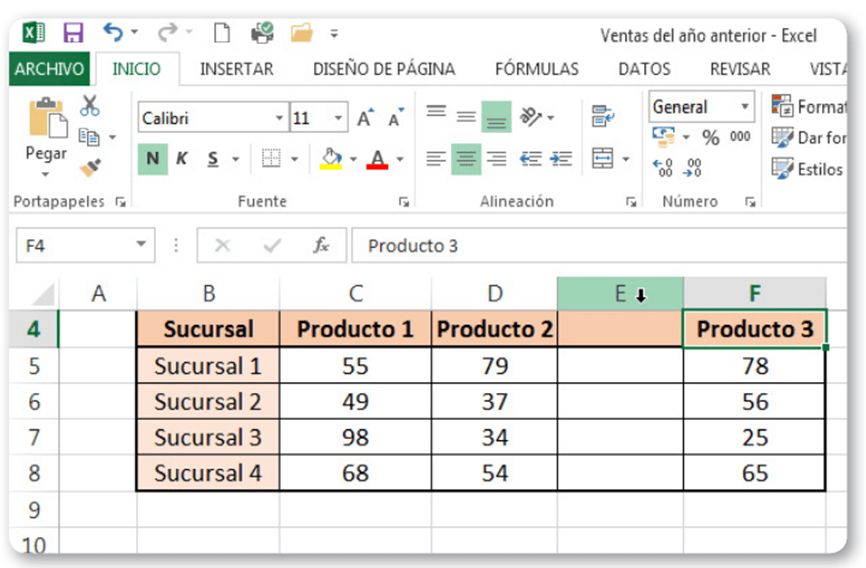Click accounting number format icon
866x568 pixels.
tap(663, 136)
